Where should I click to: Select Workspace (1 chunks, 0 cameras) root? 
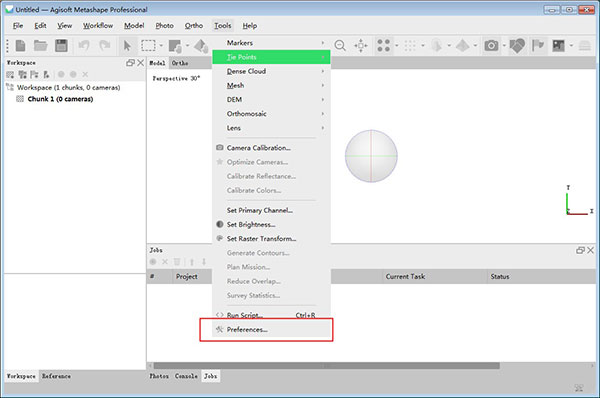coord(68,88)
